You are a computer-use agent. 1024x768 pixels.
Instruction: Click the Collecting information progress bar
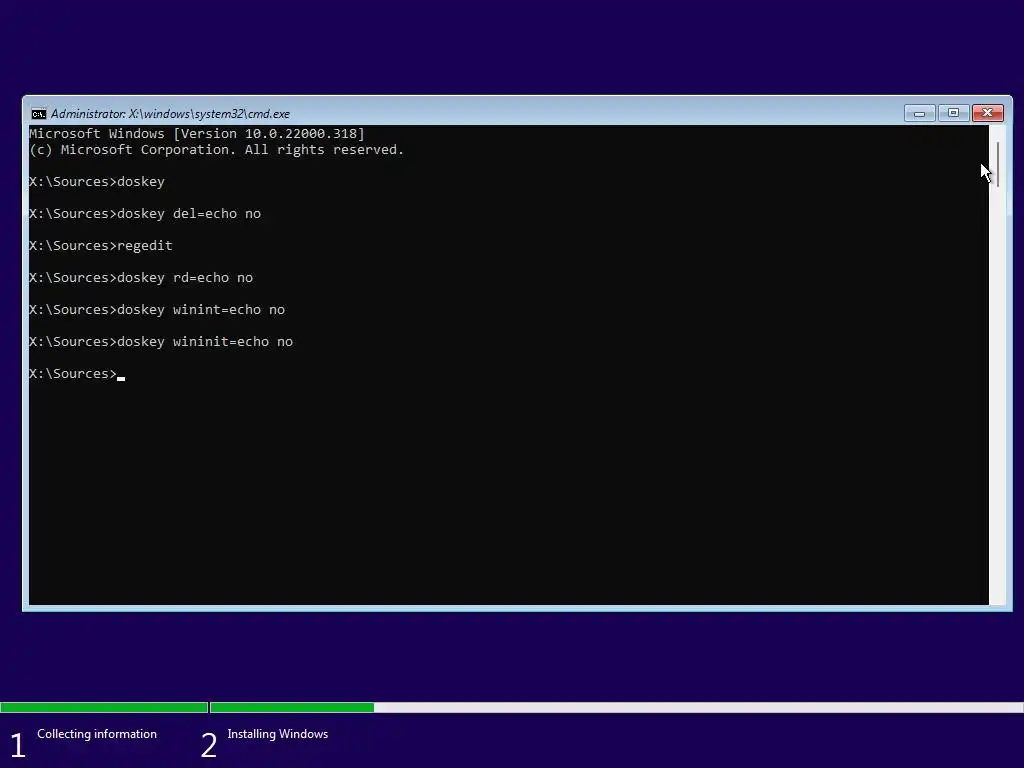104,707
